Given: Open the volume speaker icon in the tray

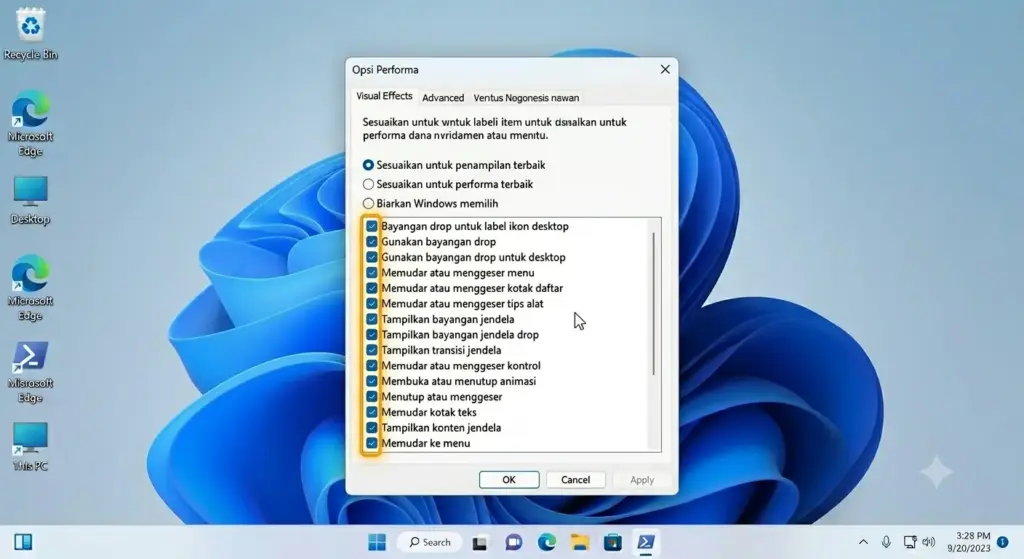Looking at the screenshot, I should pos(929,542).
